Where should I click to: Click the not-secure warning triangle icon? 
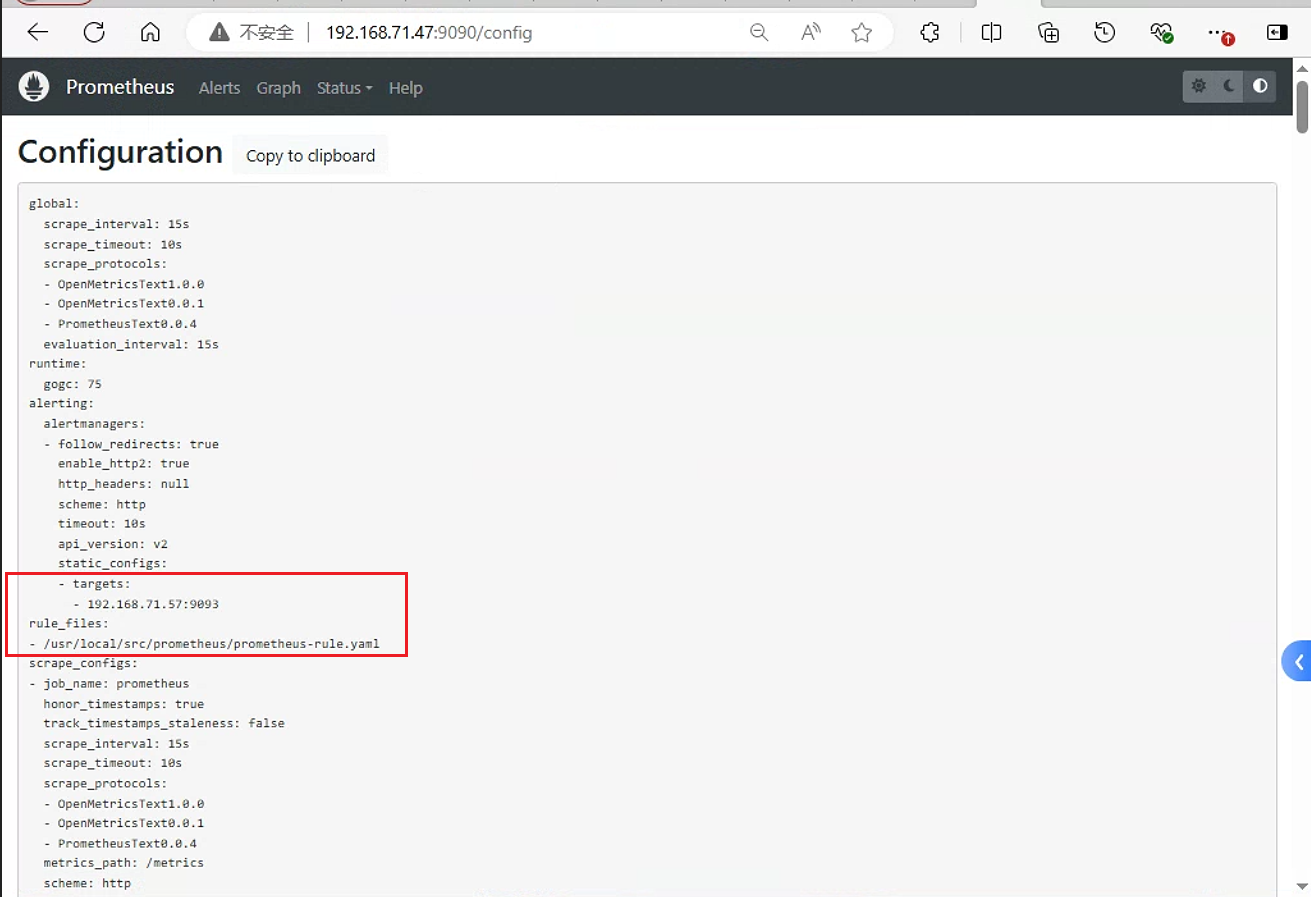pyautogui.click(x=219, y=33)
